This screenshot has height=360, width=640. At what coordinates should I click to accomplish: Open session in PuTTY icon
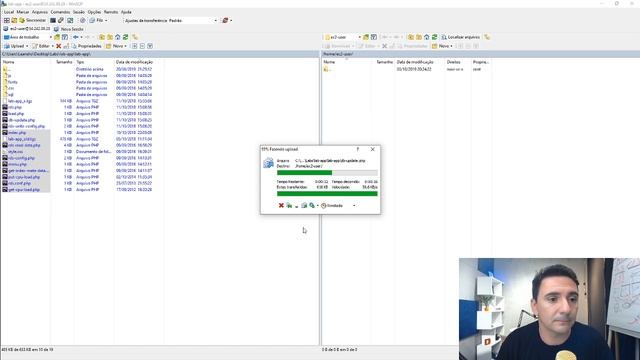point(61,20)
